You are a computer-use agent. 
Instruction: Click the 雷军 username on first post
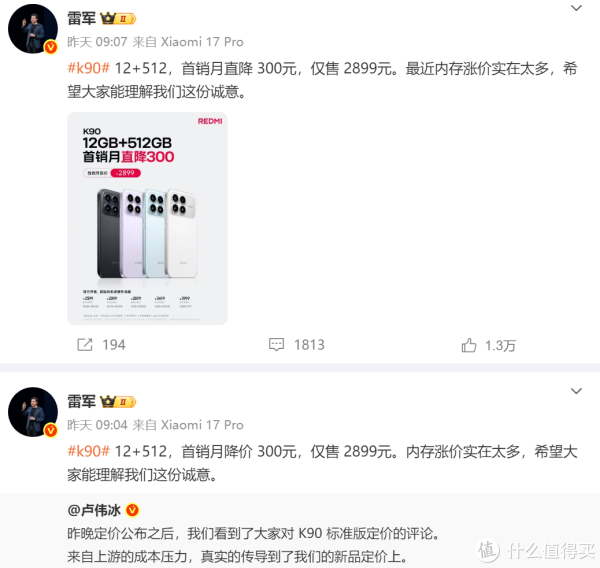82,18
